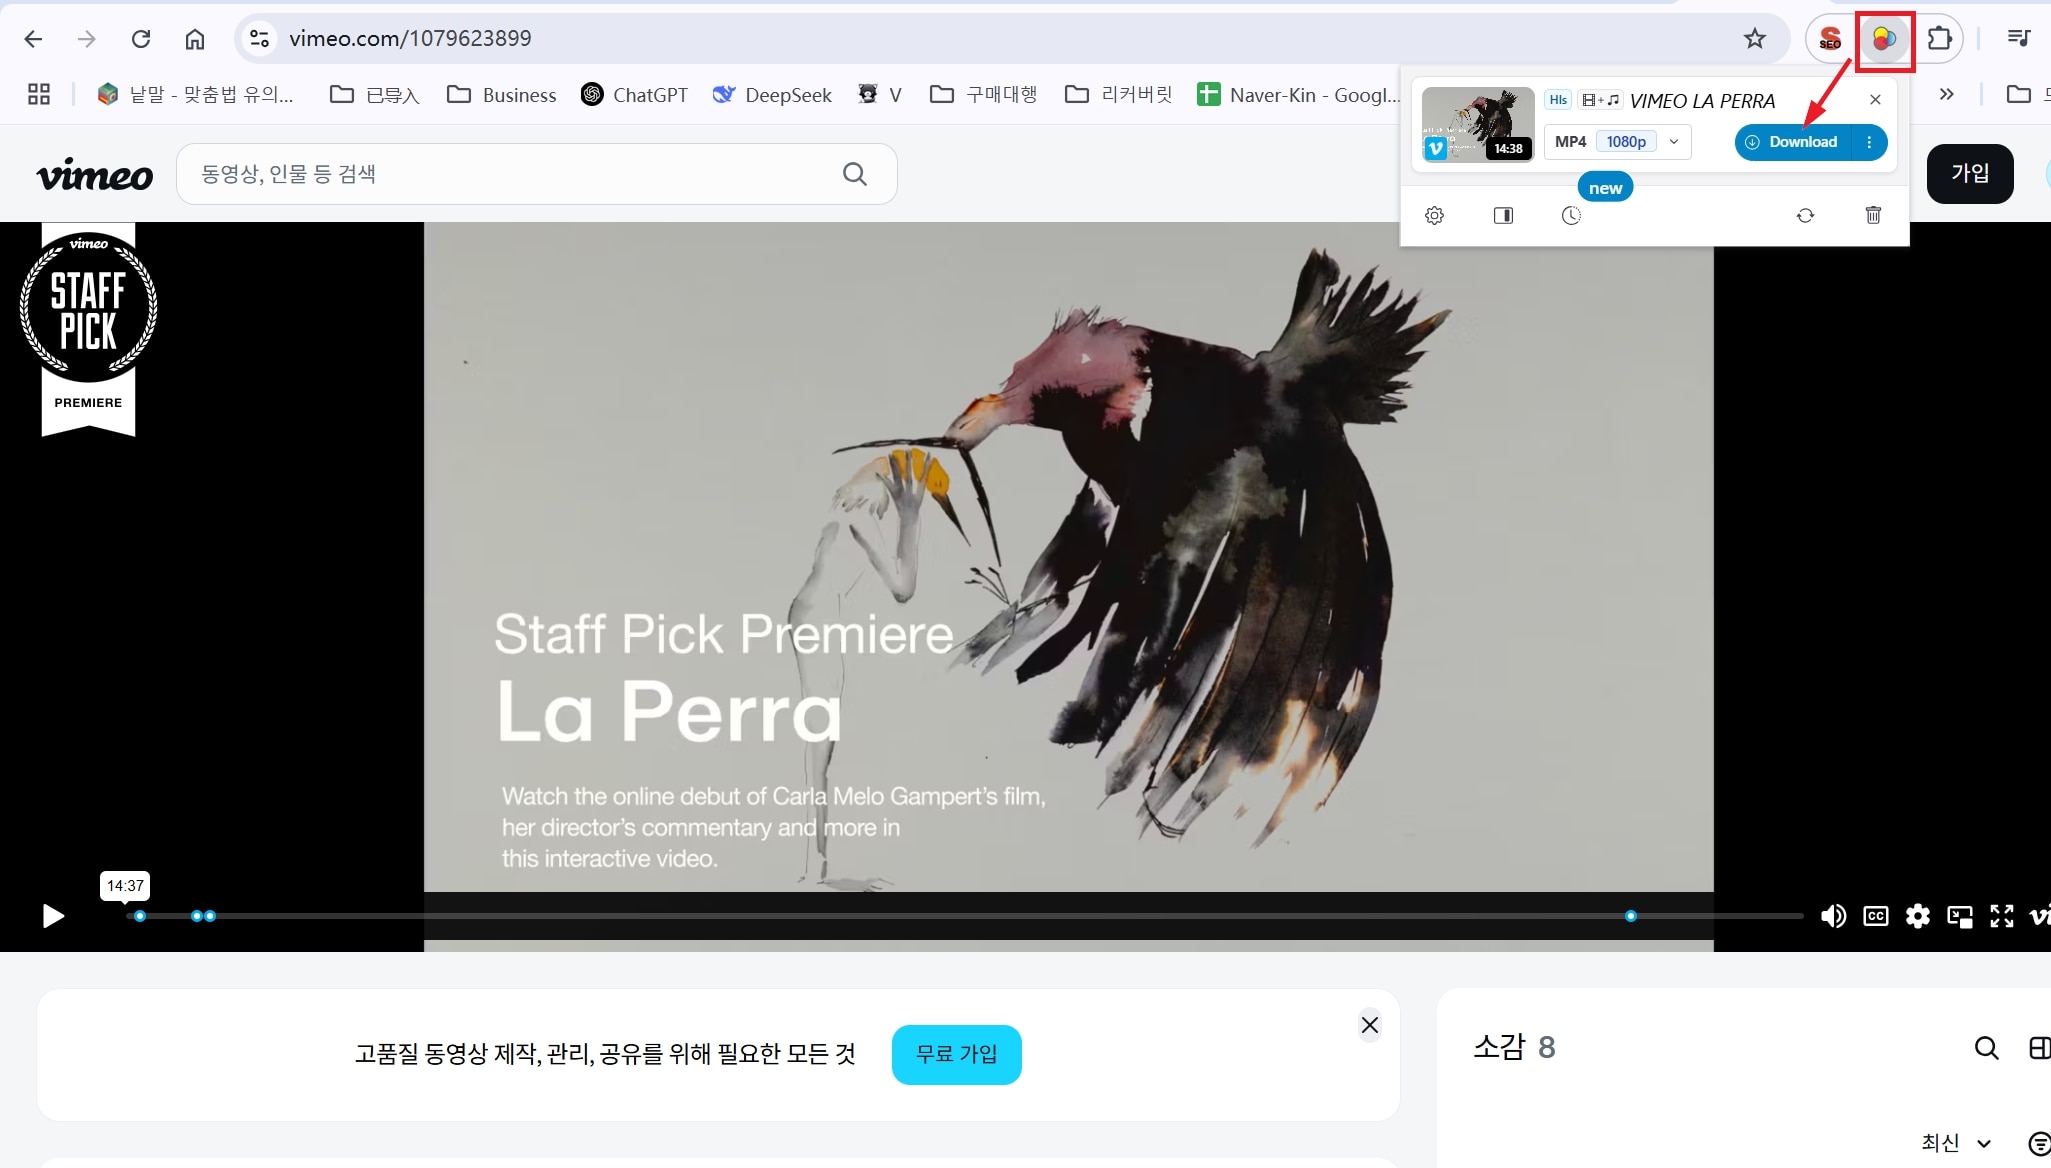Toggle closed captions CC

pyautogui.click(x=1876, y=916)
